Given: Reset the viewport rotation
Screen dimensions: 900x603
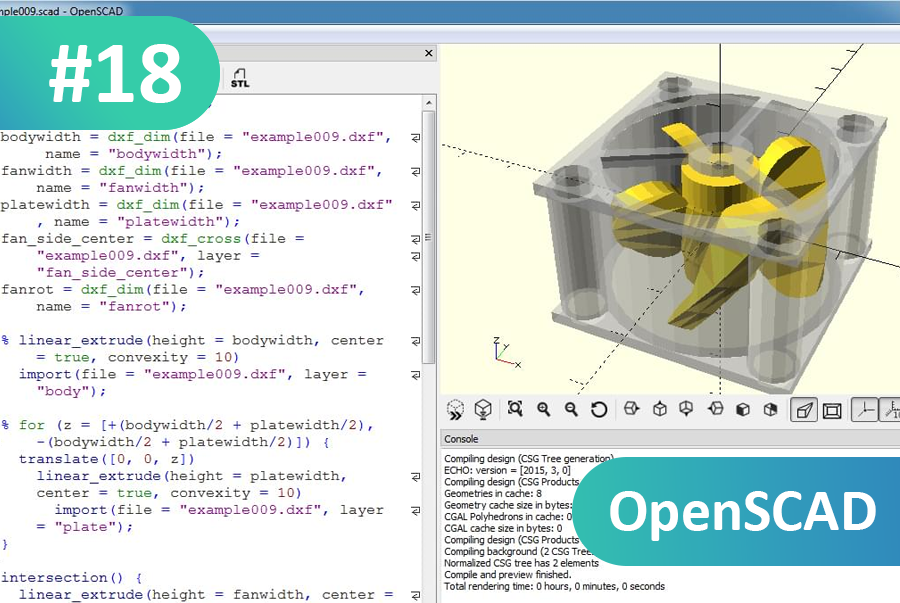Looking at the screenshot, I should [598, 409].
